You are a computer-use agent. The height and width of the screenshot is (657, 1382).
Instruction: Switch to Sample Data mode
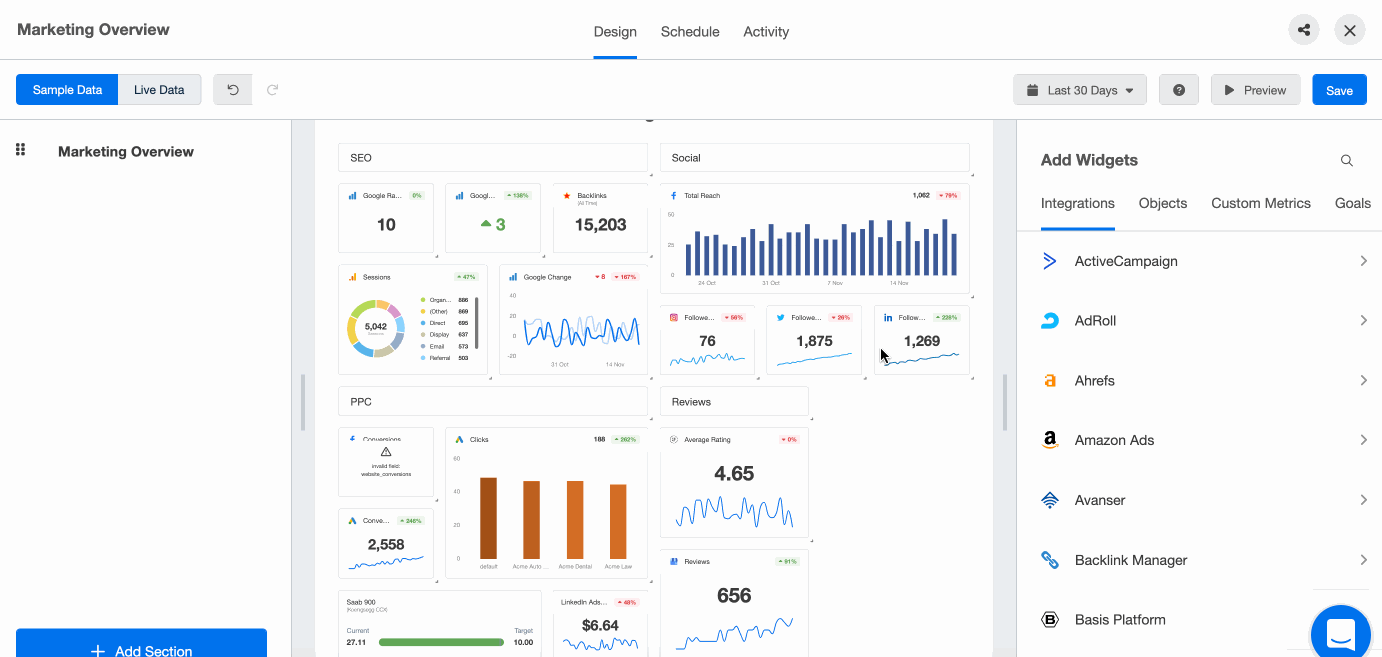pos(67,90)
